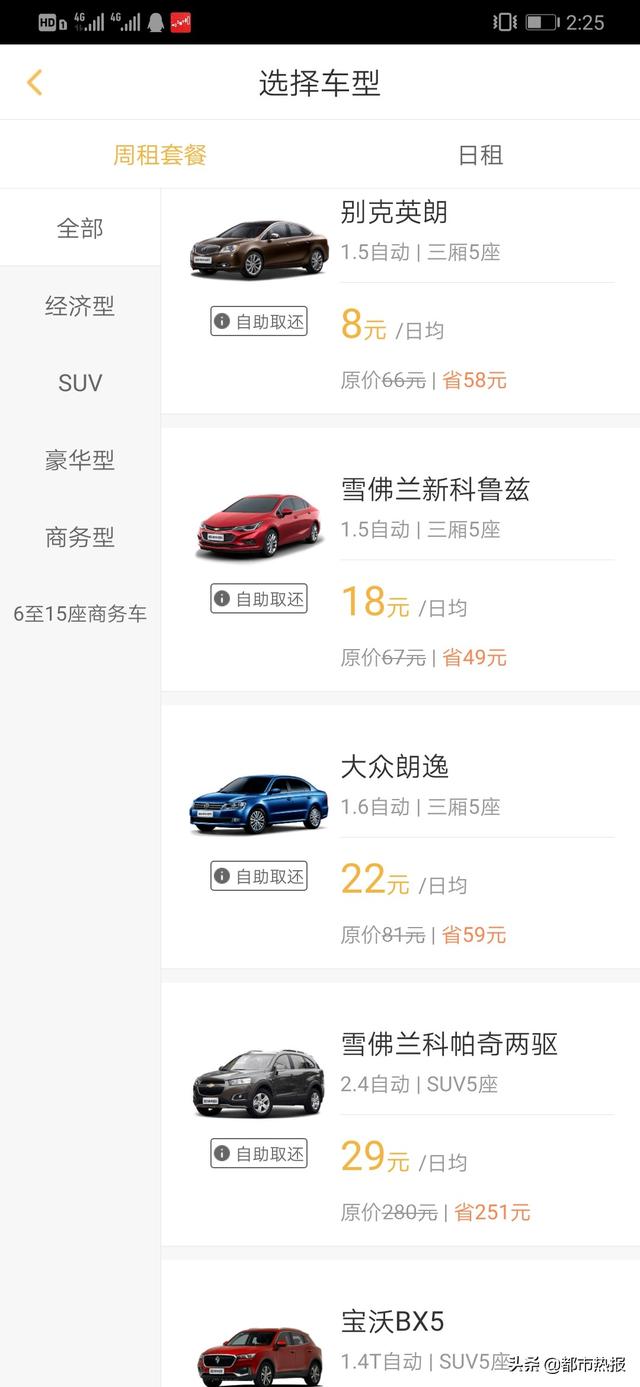
Task: Switch to the 周租套餐 tab
Action: (160, 155)
